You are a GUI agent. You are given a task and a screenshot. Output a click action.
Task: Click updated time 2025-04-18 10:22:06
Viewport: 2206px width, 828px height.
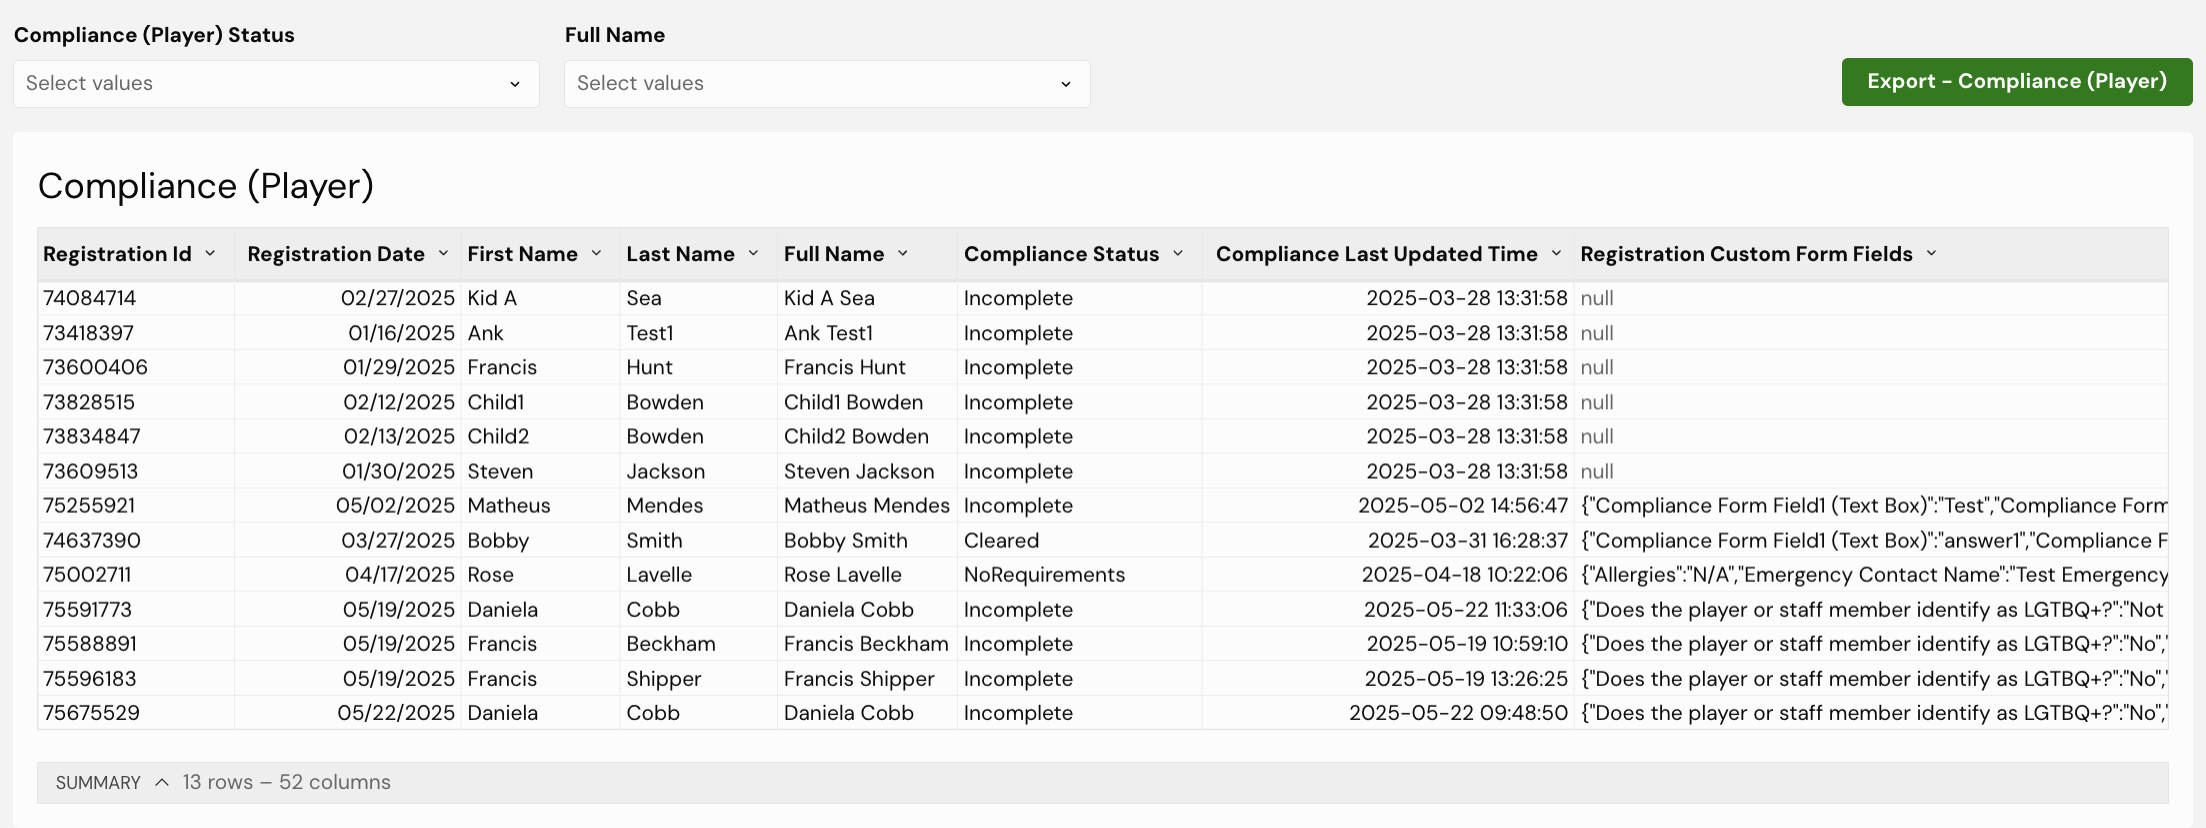pos(1464,575)
